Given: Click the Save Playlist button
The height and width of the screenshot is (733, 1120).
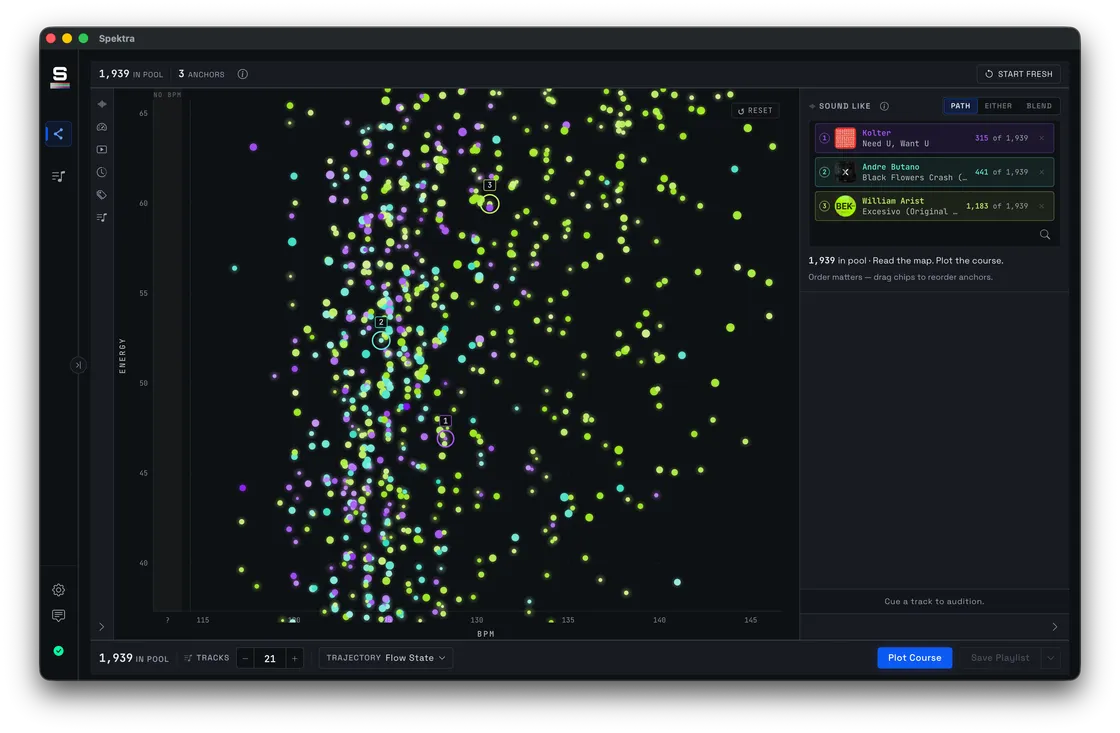Looking at the screenshot, I should pyautogui.click(x=999, y=658).
